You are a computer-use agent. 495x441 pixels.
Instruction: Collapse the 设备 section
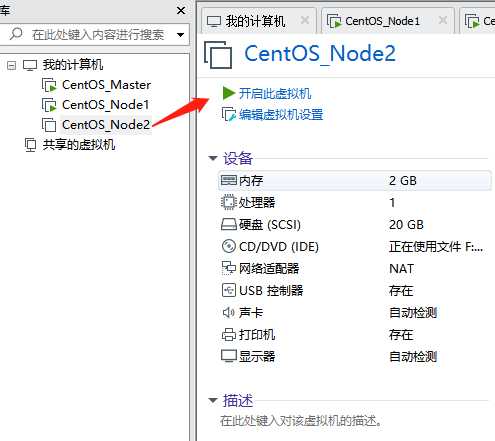click(x=213, y=158)
